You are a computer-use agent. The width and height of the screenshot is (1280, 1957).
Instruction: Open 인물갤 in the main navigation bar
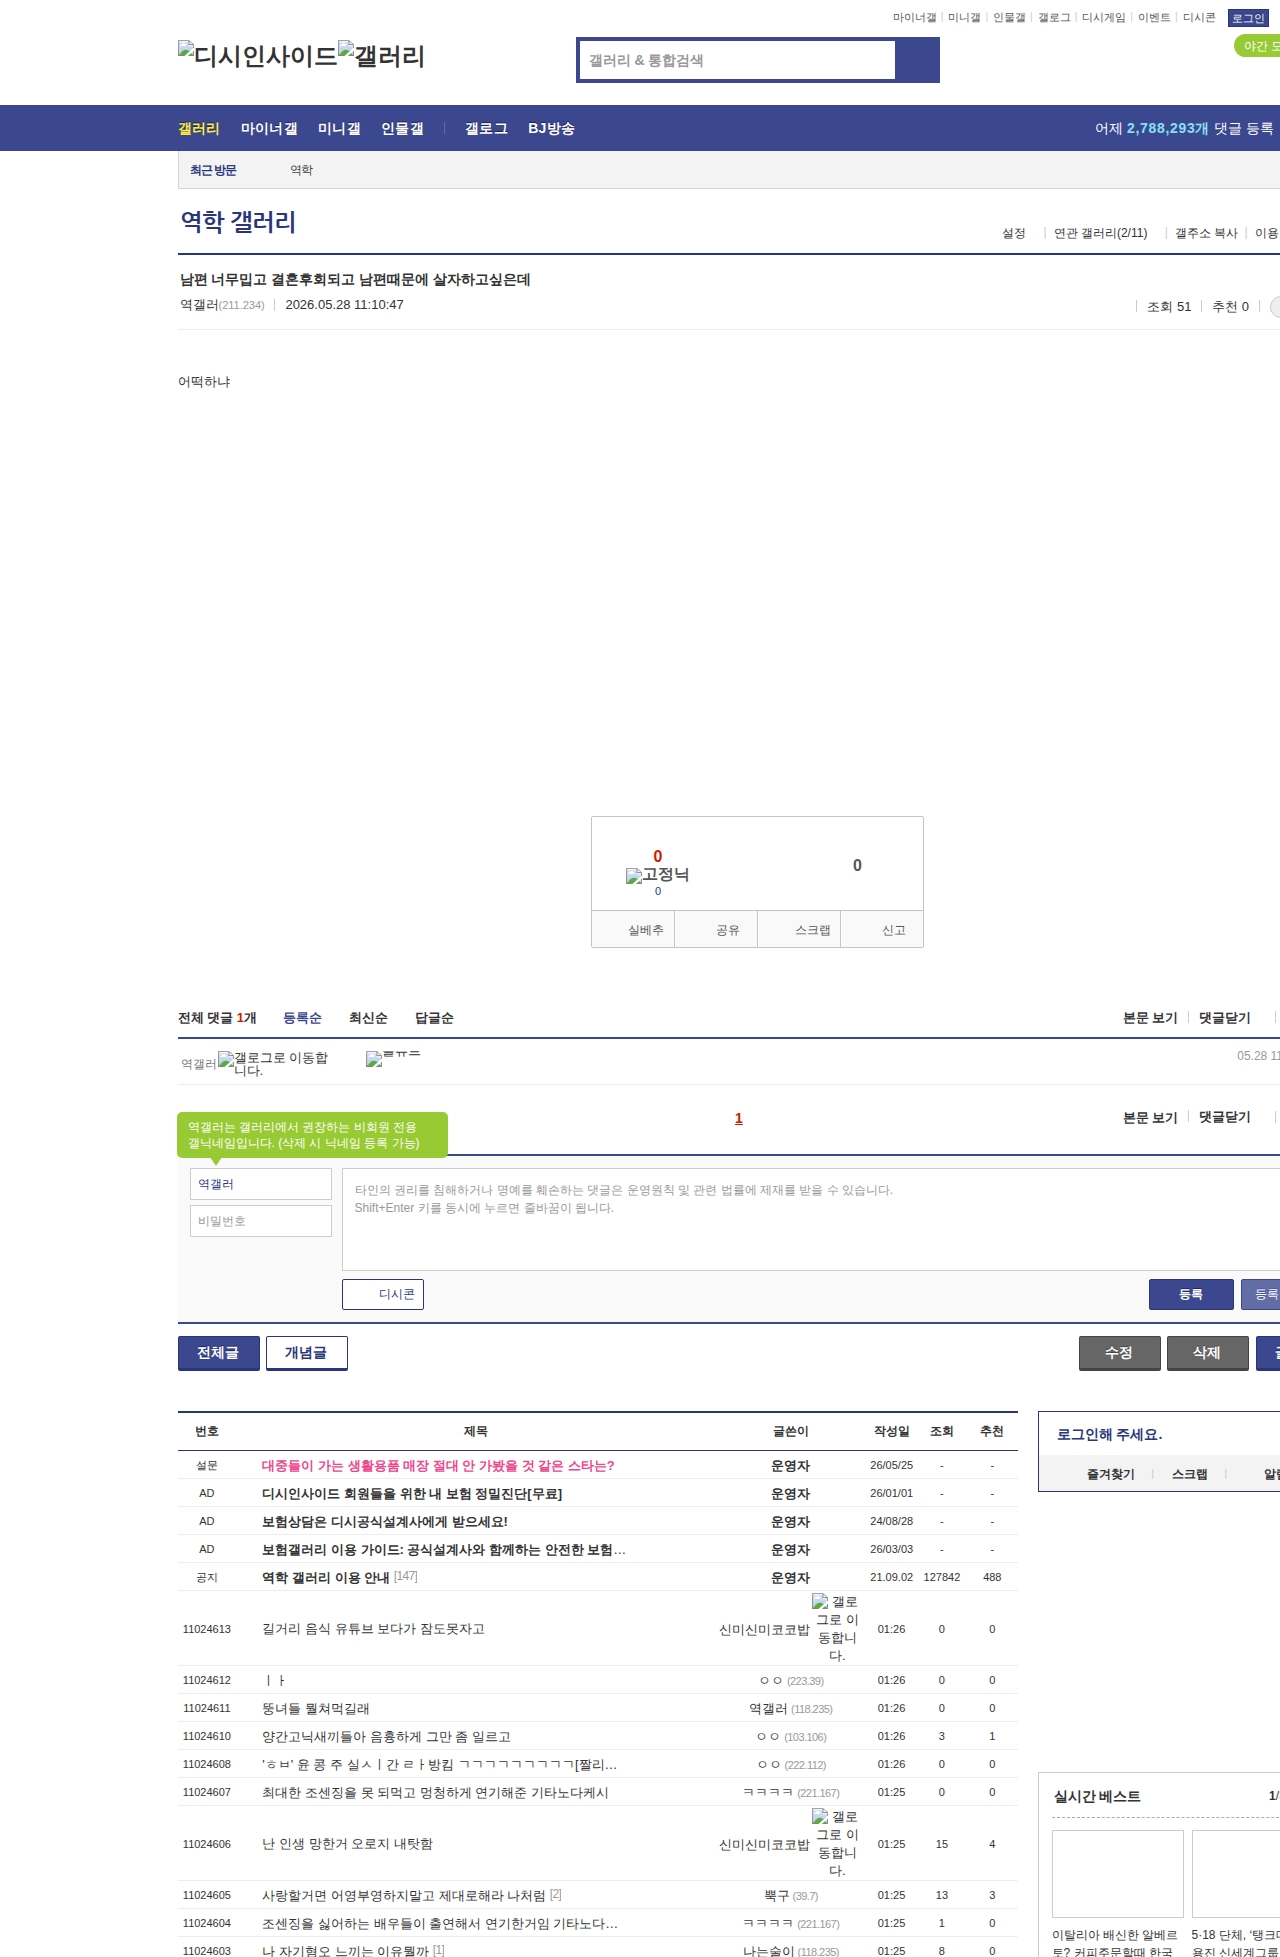402,128
